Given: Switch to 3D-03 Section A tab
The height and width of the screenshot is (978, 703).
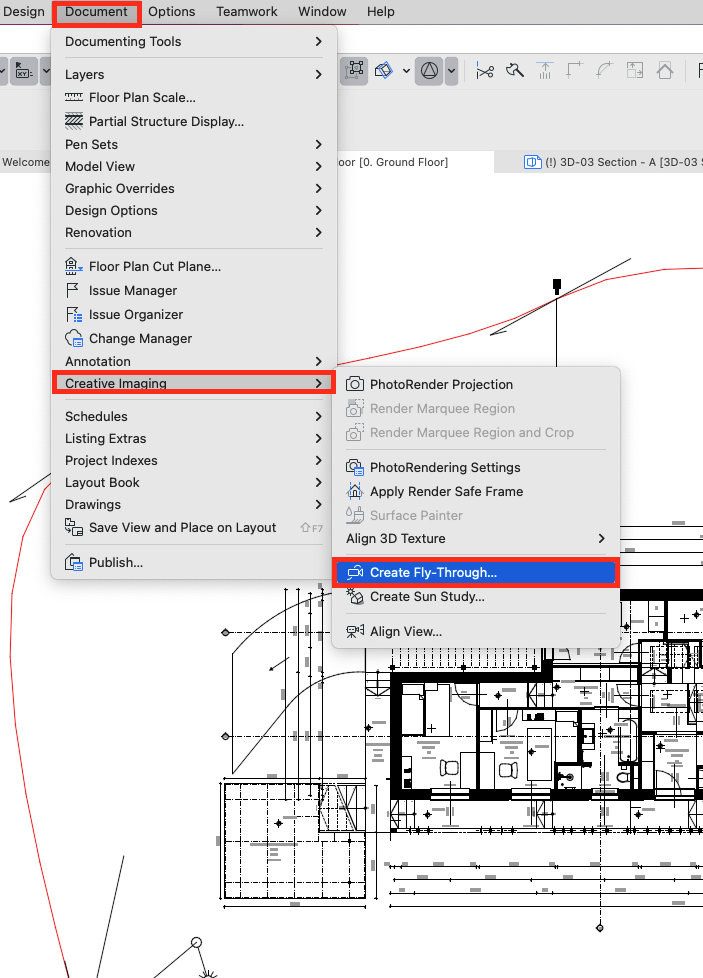Looking at the screenshot, I should pyautogui.click(x=613, y=162).
